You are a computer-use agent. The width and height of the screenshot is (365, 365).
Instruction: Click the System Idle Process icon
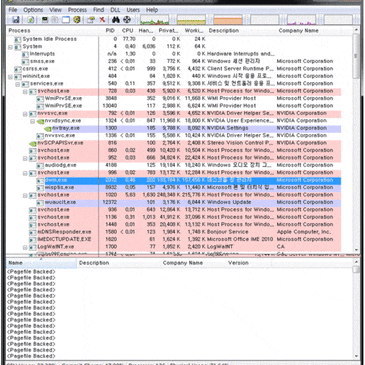(x=18, y=39)
